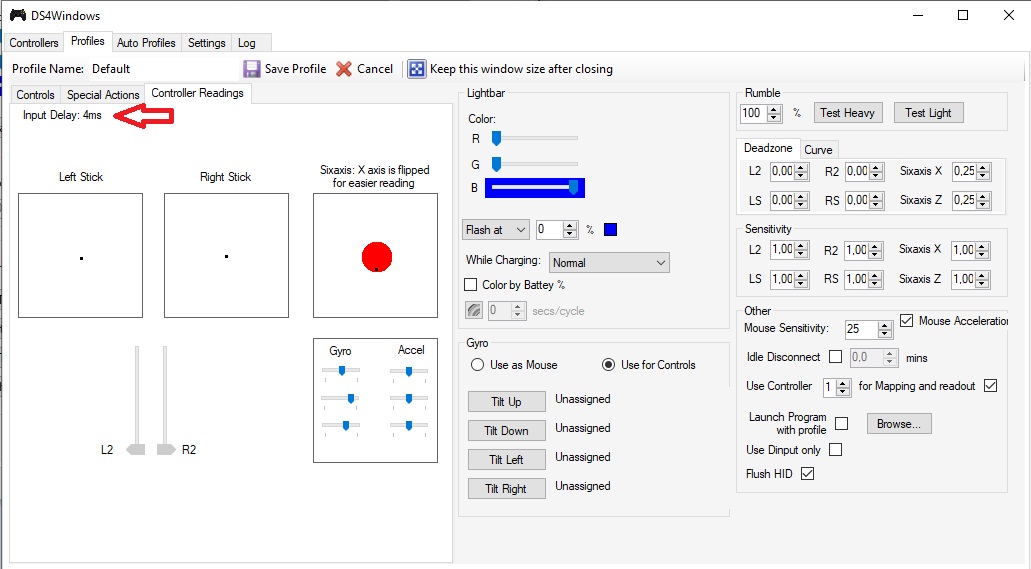1031x569 pixels.
Task: Click the R2 deadzone stepper arrows
Action: 876,172
